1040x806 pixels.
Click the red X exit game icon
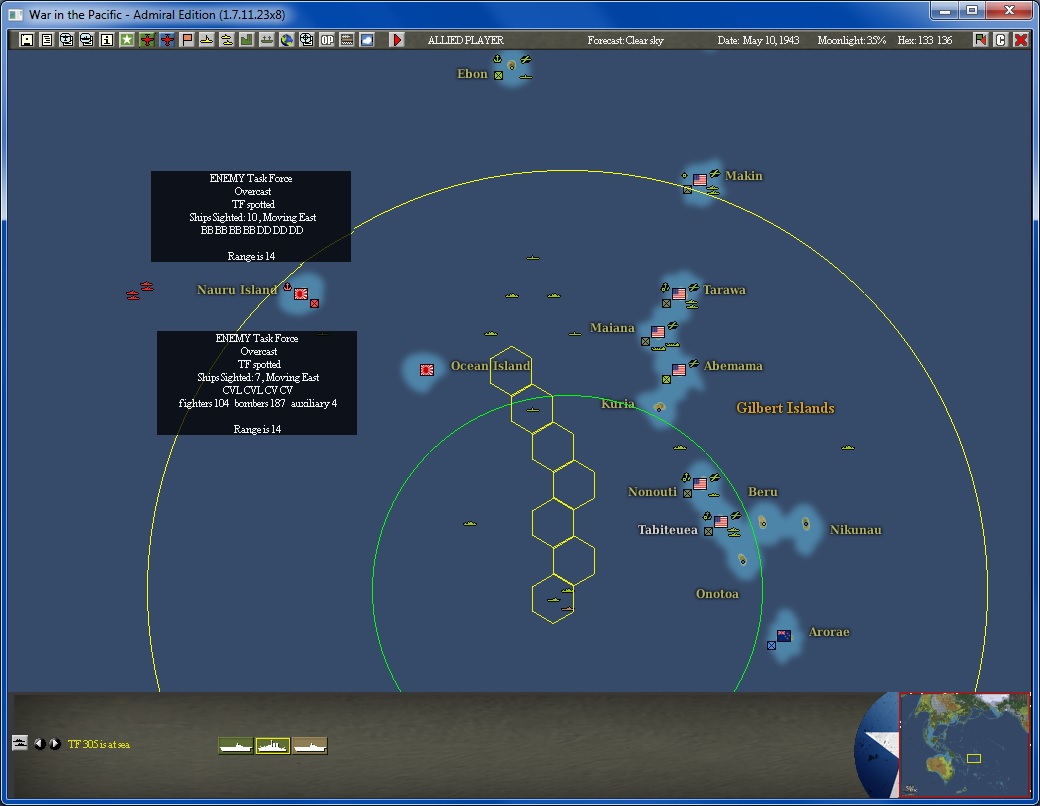click(1021, 40)
